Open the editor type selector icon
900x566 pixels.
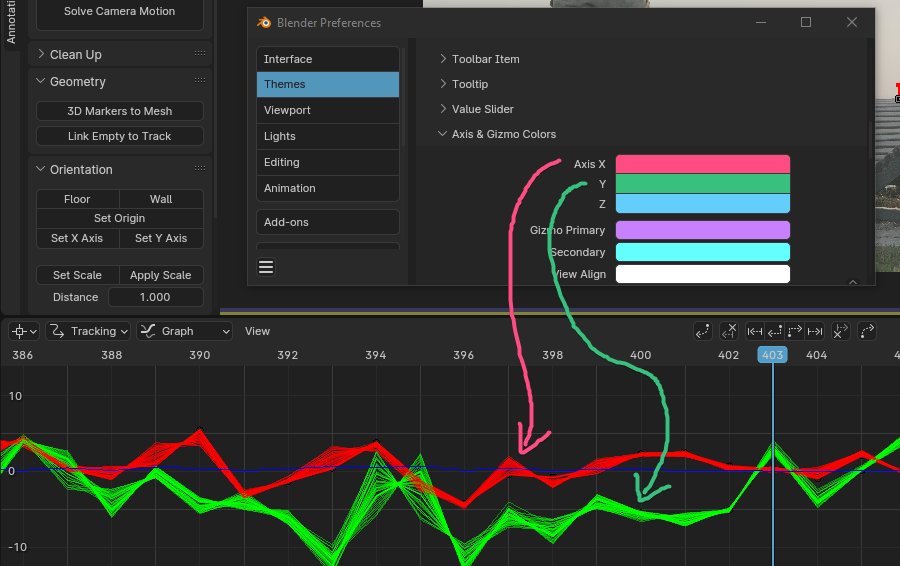(24, 331)
